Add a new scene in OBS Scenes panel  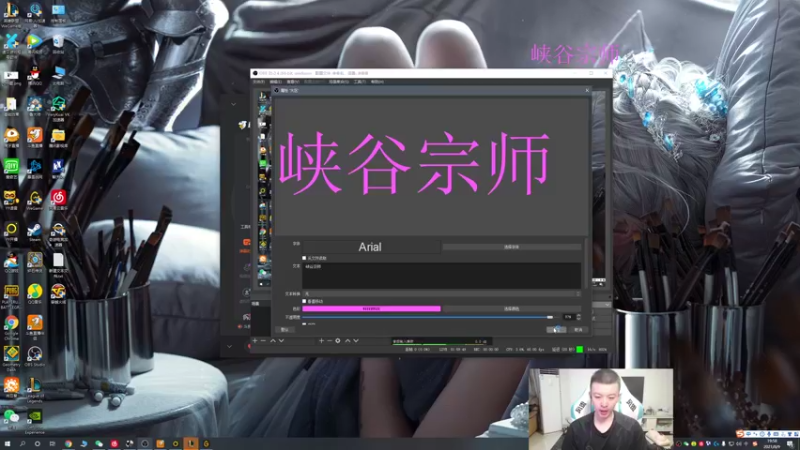255,340
